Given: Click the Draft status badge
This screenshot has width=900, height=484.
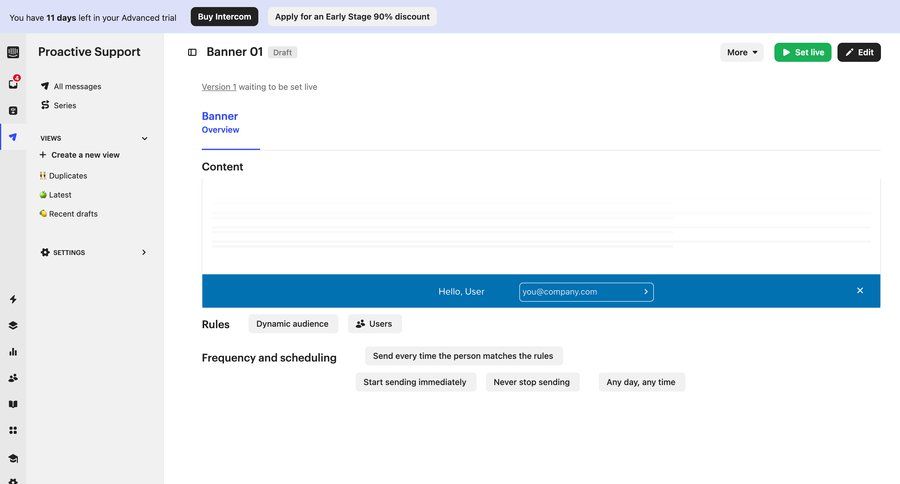Looking at the screenshot, I should pyautogui.click(x=282, y=52).
